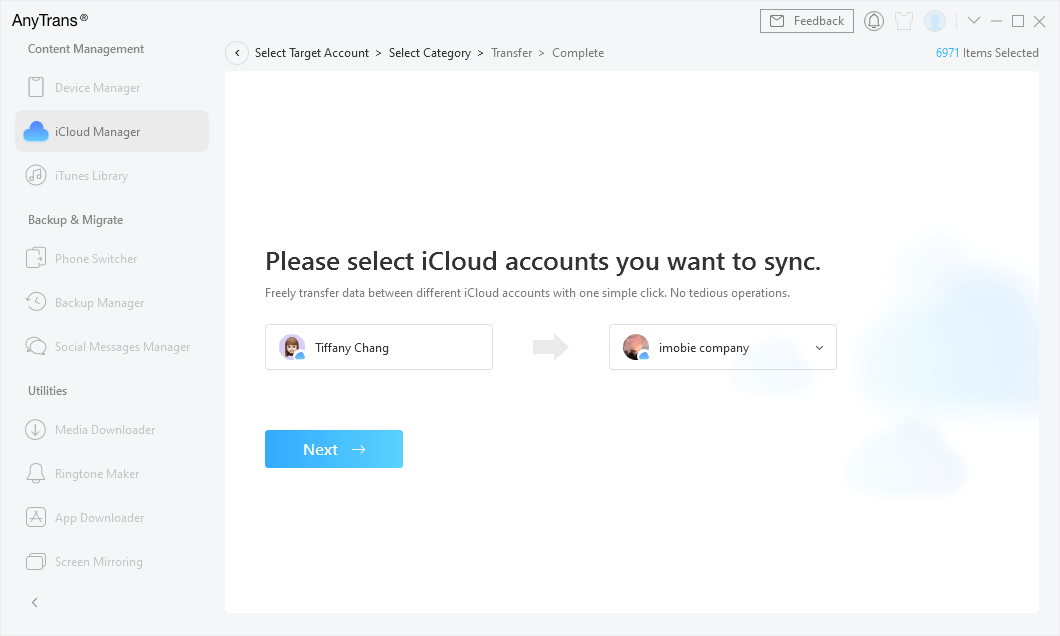
Task: Open Backup Manager clock icon
Action: pyautogui.click(x=36, y=303)
